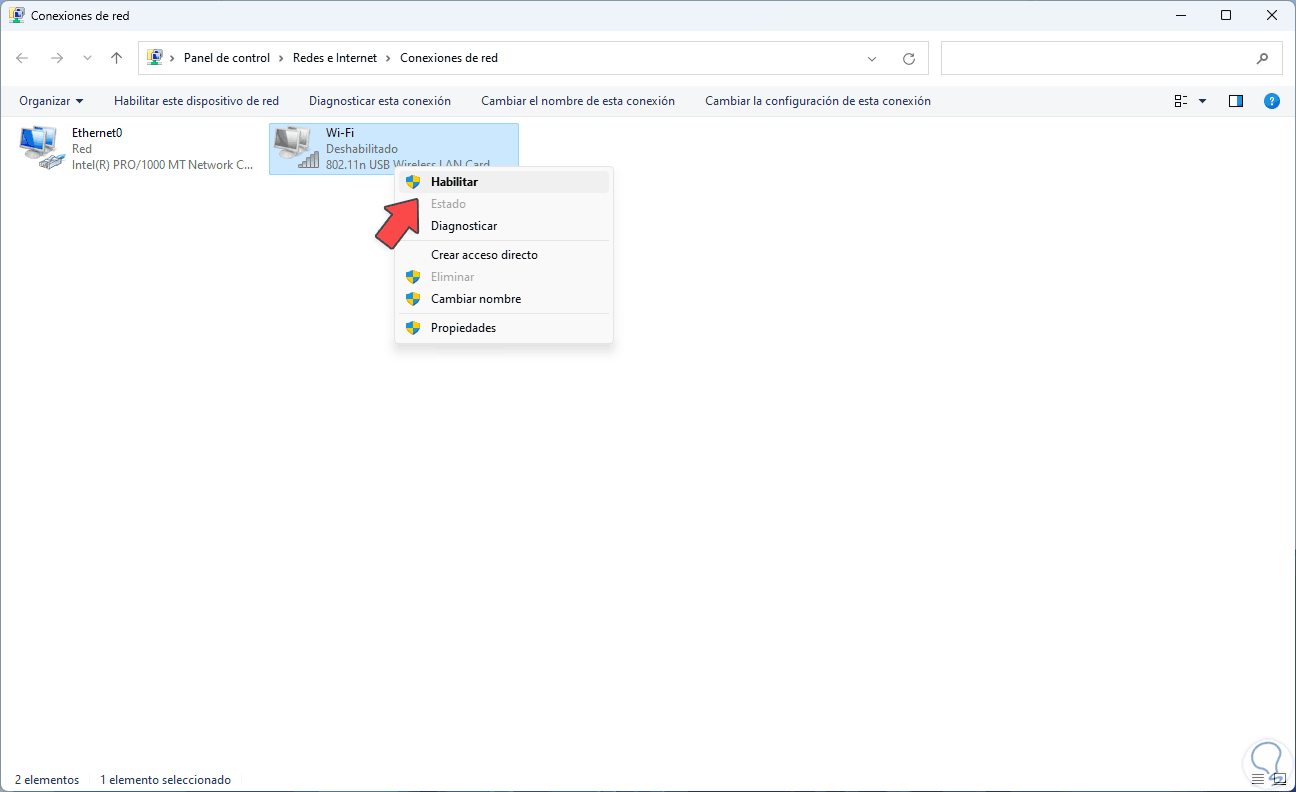The height and width of the screenshot is (792, 1296).
Task: Toggle the preview pane button
Action: [x=1236, y=101]
